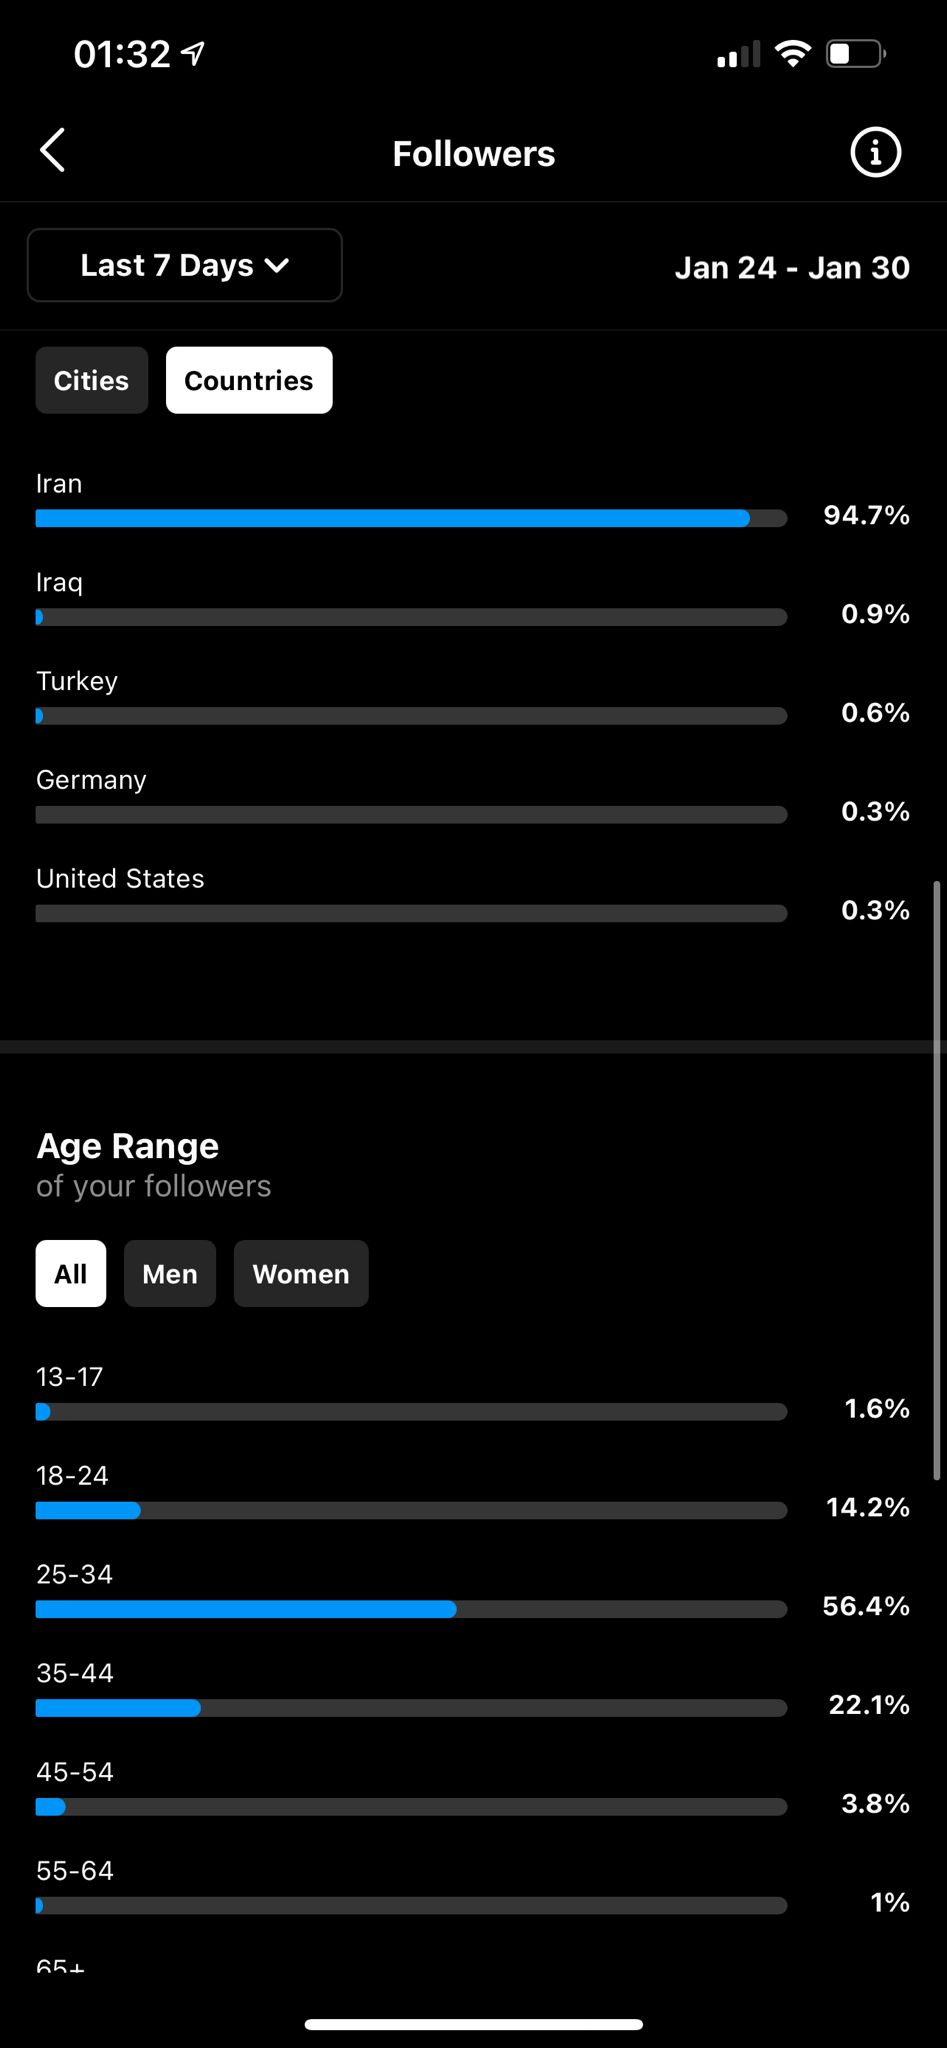Select the Countries tab
947x2048 pixels.
(x=249, y=380)
